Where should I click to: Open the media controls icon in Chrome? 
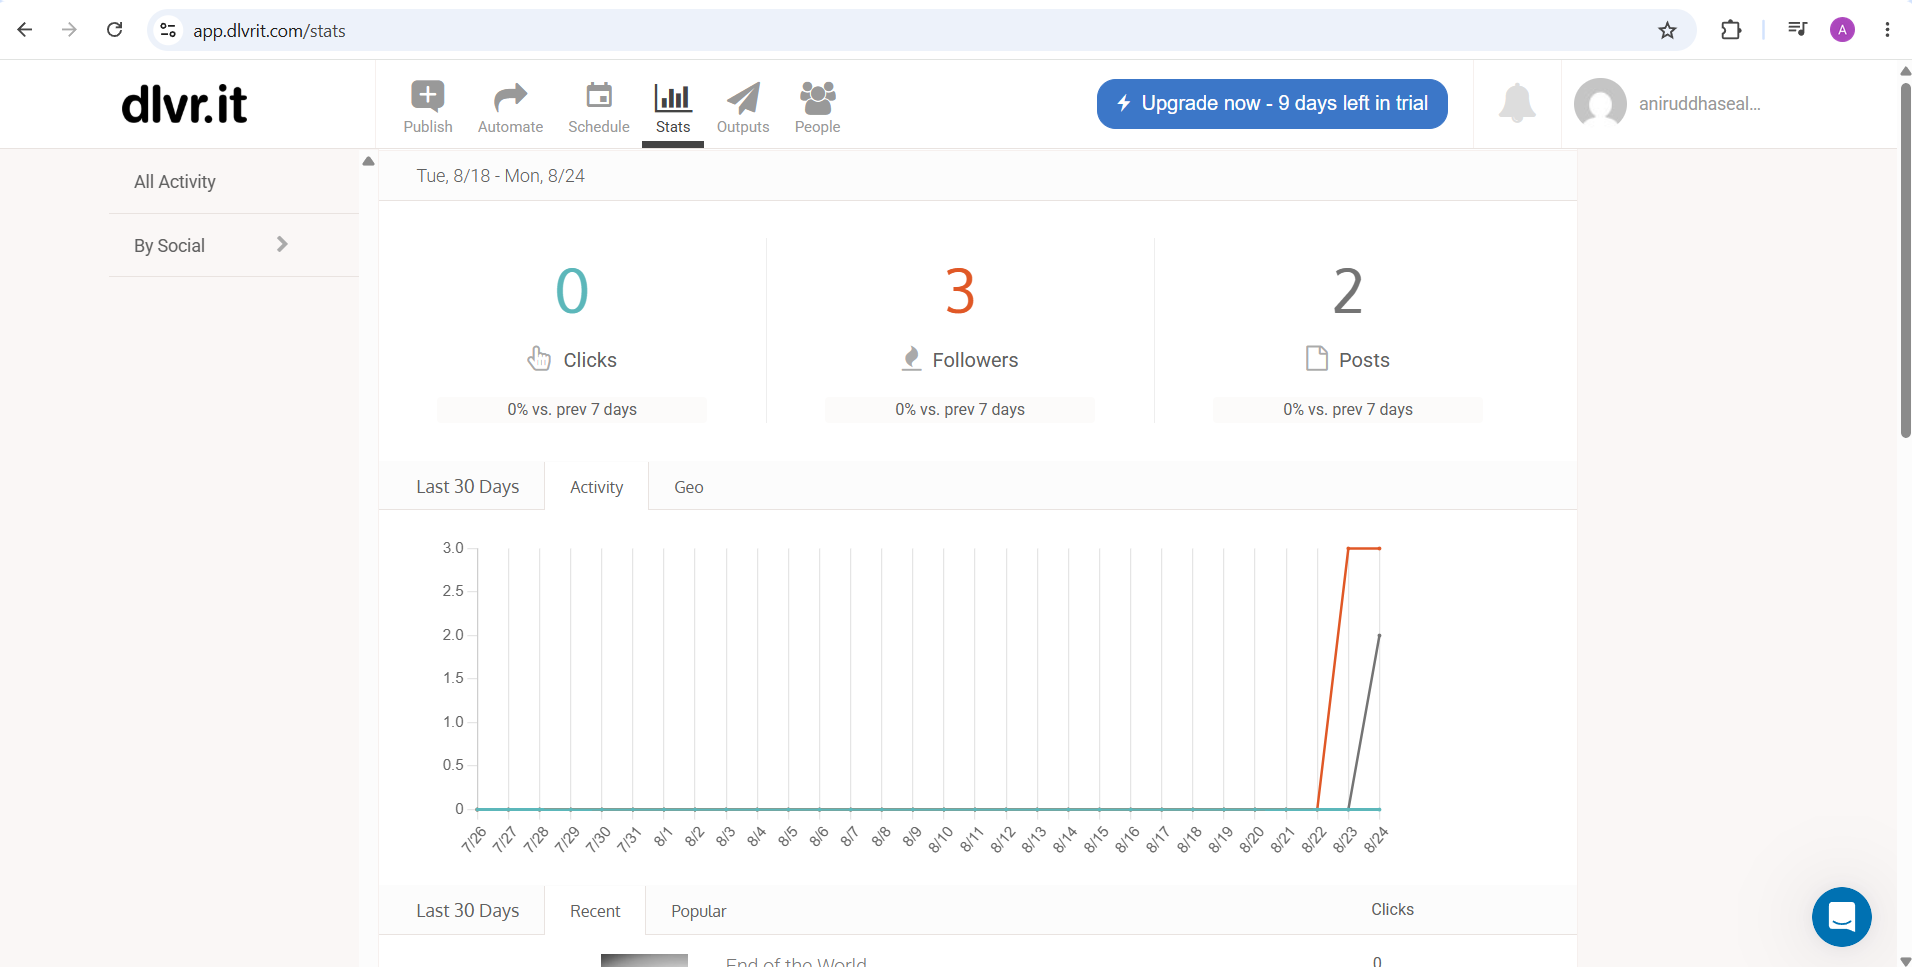1797,30
